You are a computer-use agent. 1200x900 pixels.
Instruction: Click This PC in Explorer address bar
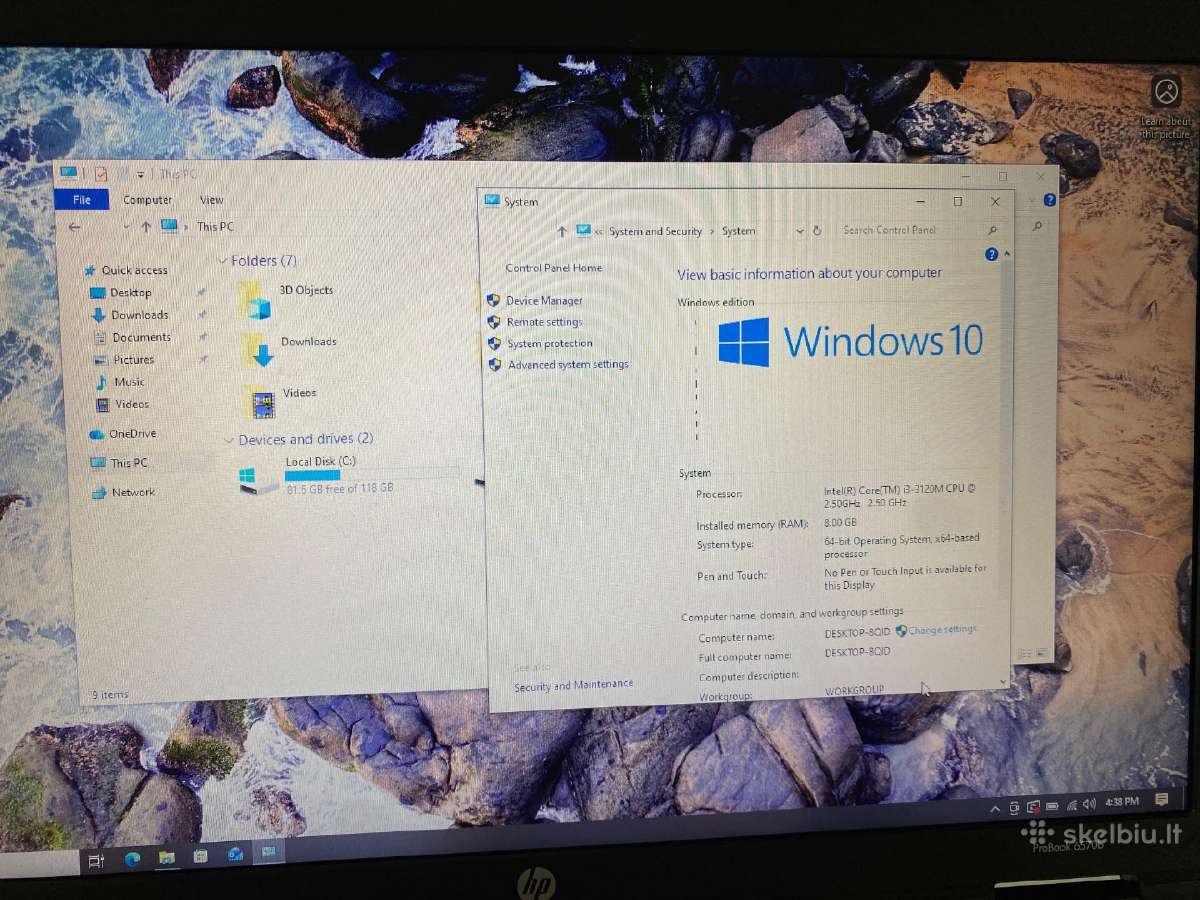pyautogui.click(x=215, y=227)
